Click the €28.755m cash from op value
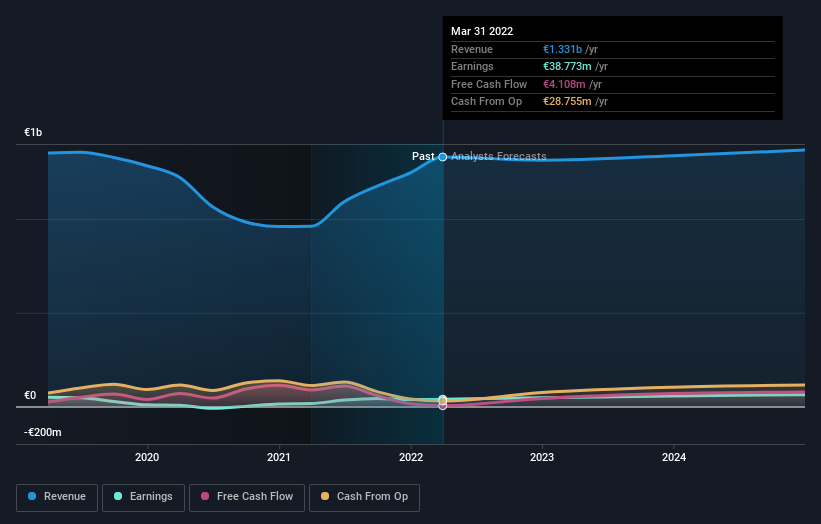 567,102
